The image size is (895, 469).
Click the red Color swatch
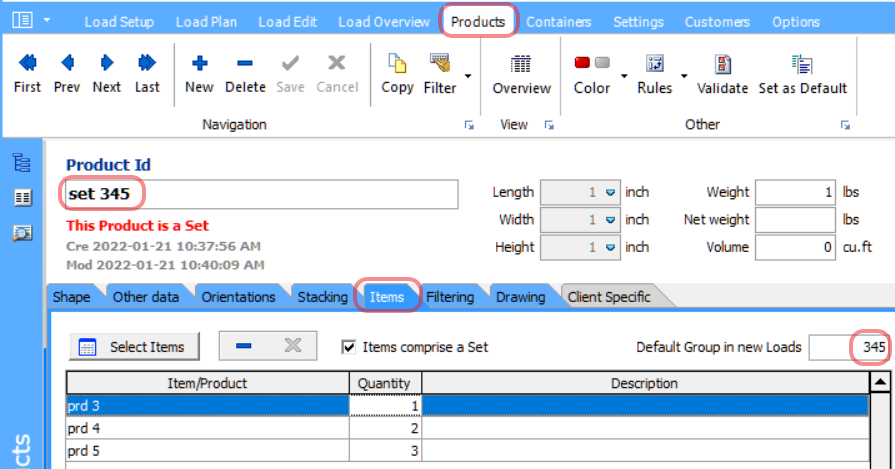point(582,63)
